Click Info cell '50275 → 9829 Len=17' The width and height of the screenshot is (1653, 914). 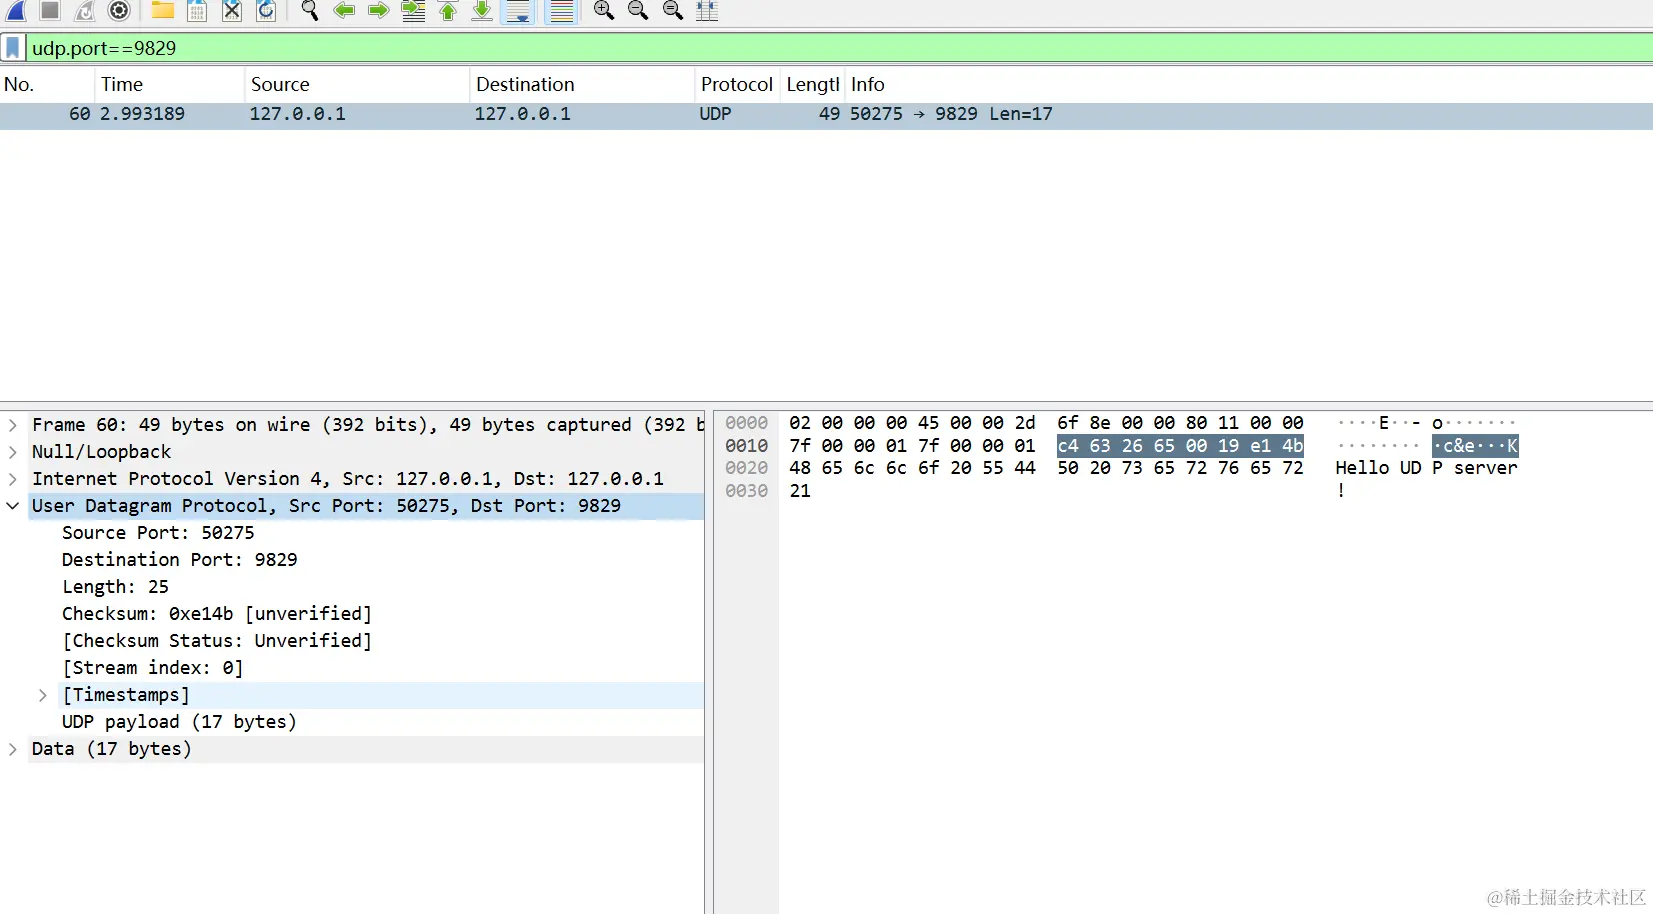click(951, 114)
